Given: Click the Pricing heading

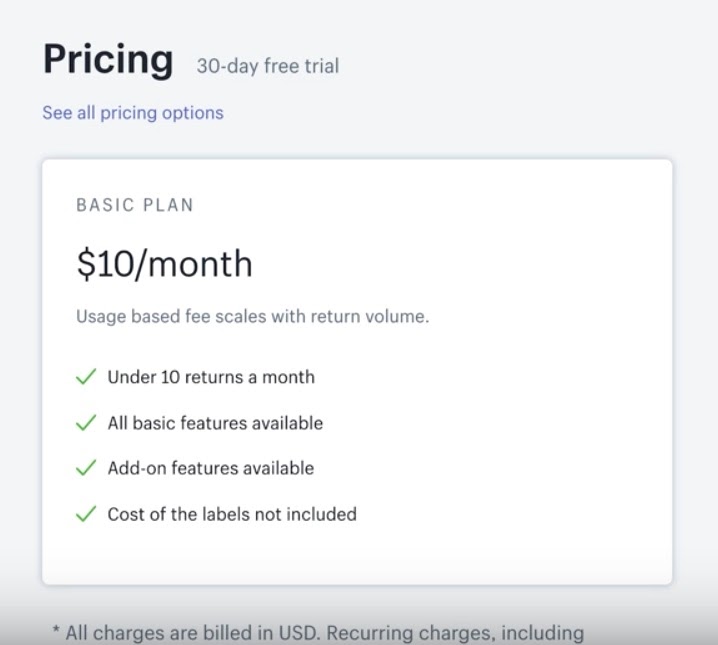Looking at the screenshot, I should pyautogui.click(x=108, y=60).
